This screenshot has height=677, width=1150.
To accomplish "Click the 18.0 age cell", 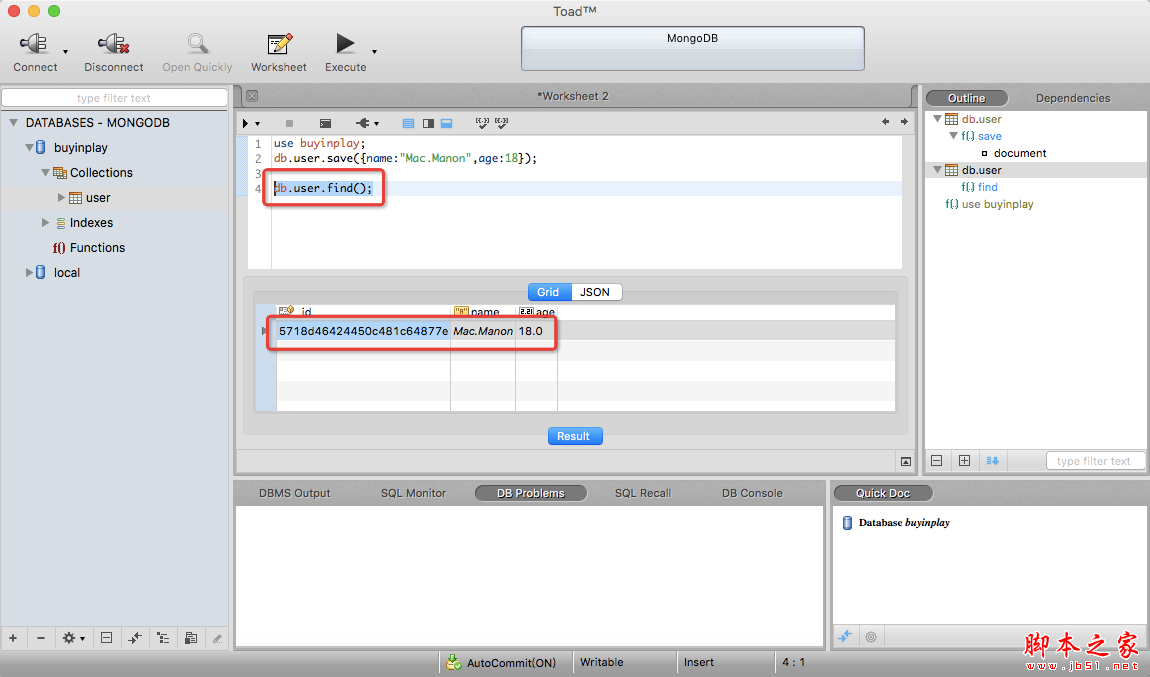I will pyautogui.click(x=536, y=332).
